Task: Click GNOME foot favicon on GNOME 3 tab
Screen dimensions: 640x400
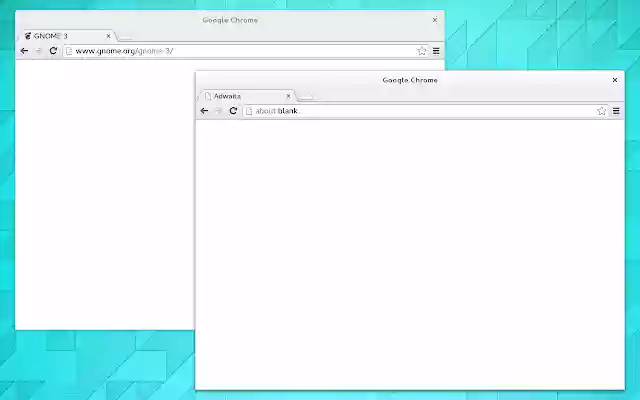Action: point(28,36)
